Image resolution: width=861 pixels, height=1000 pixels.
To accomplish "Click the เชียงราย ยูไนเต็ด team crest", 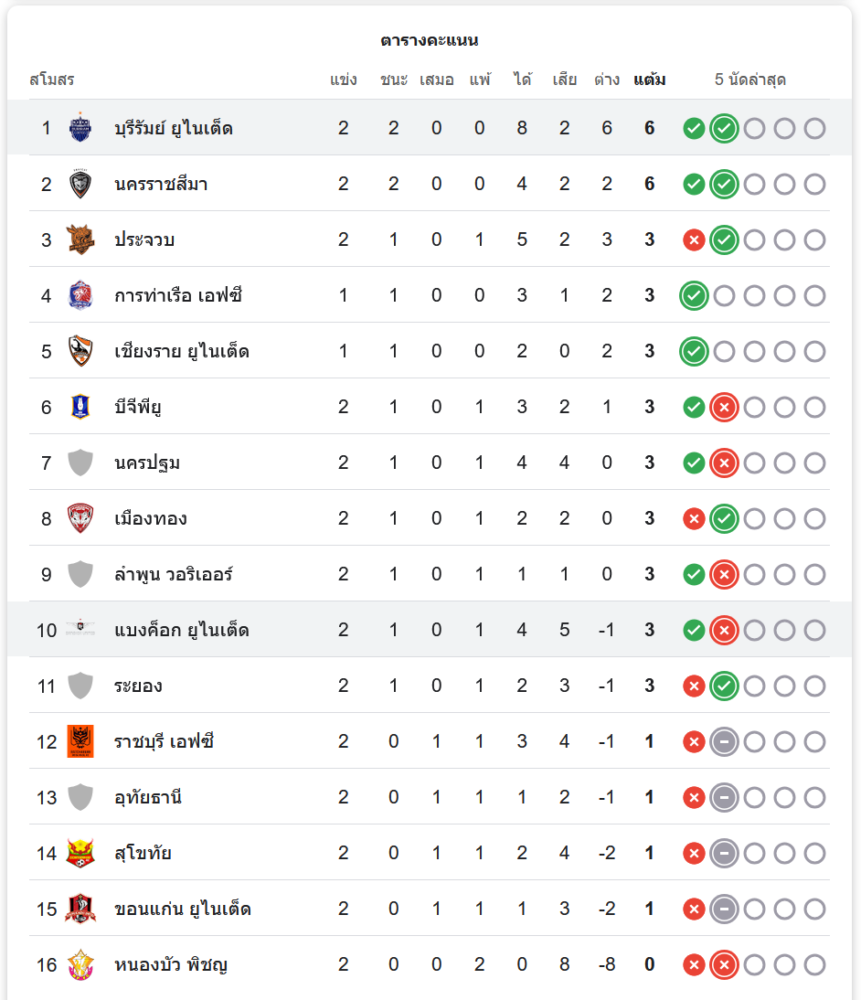I will pyautogui.click(x=80, y=351).
